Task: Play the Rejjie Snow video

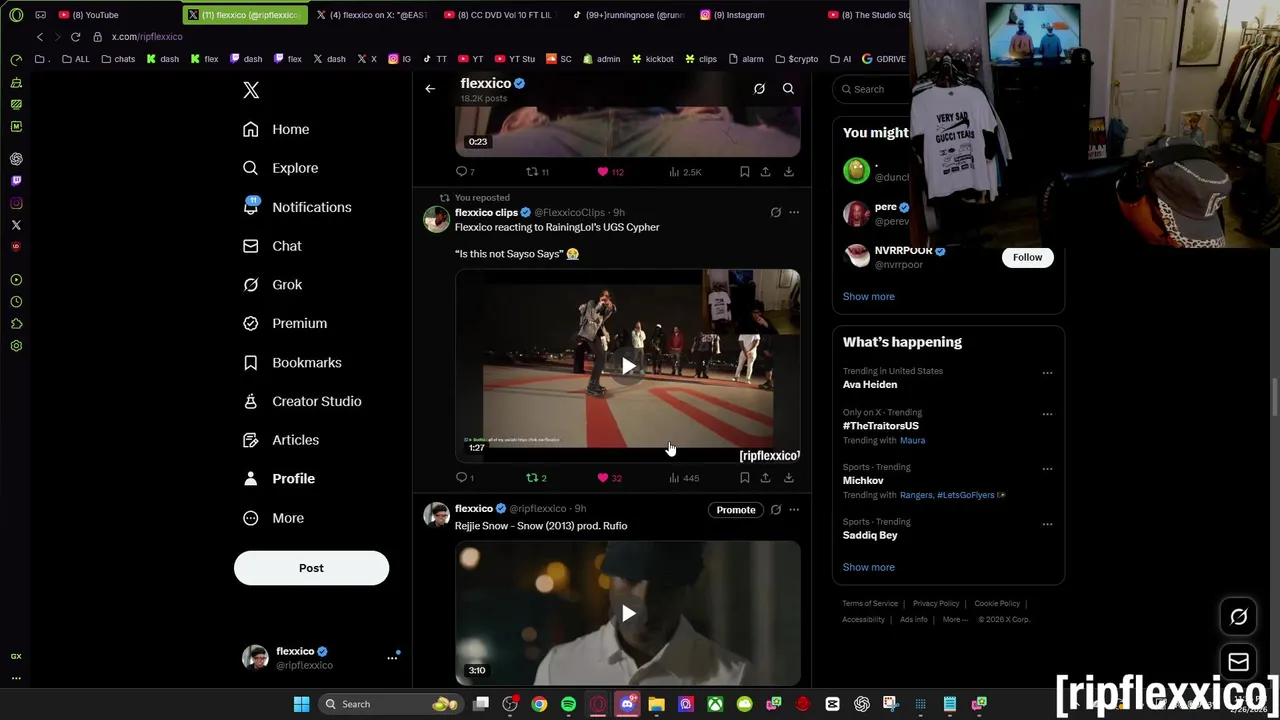Action: tap(628, 613)
